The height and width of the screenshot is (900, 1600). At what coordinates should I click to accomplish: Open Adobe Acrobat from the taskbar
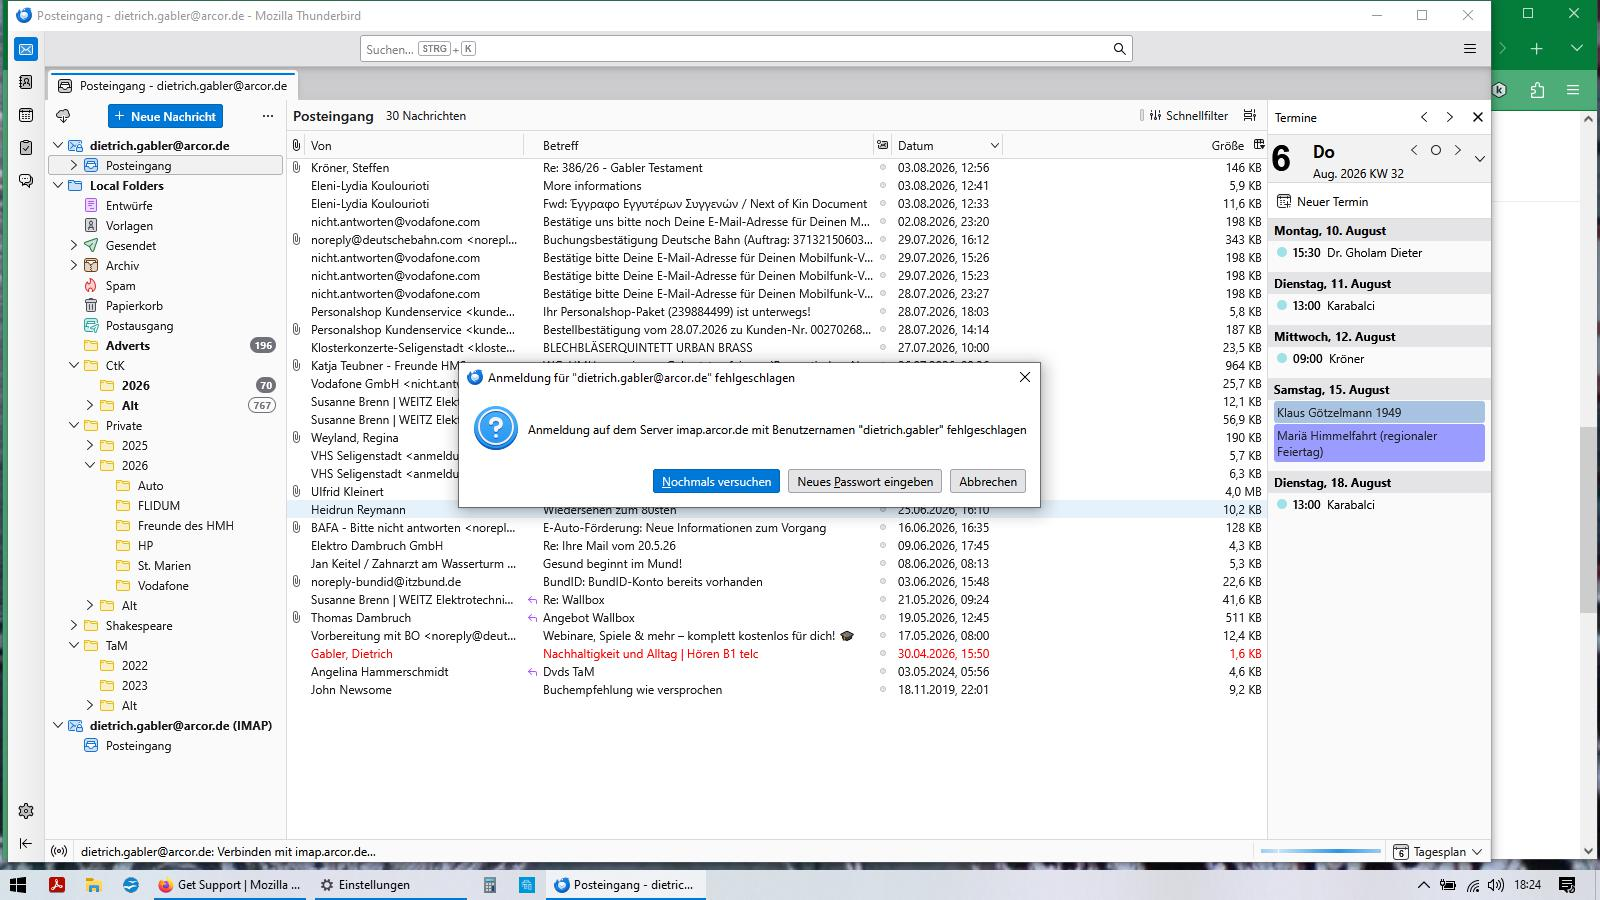pyautogui.click(x=57, y=885)
